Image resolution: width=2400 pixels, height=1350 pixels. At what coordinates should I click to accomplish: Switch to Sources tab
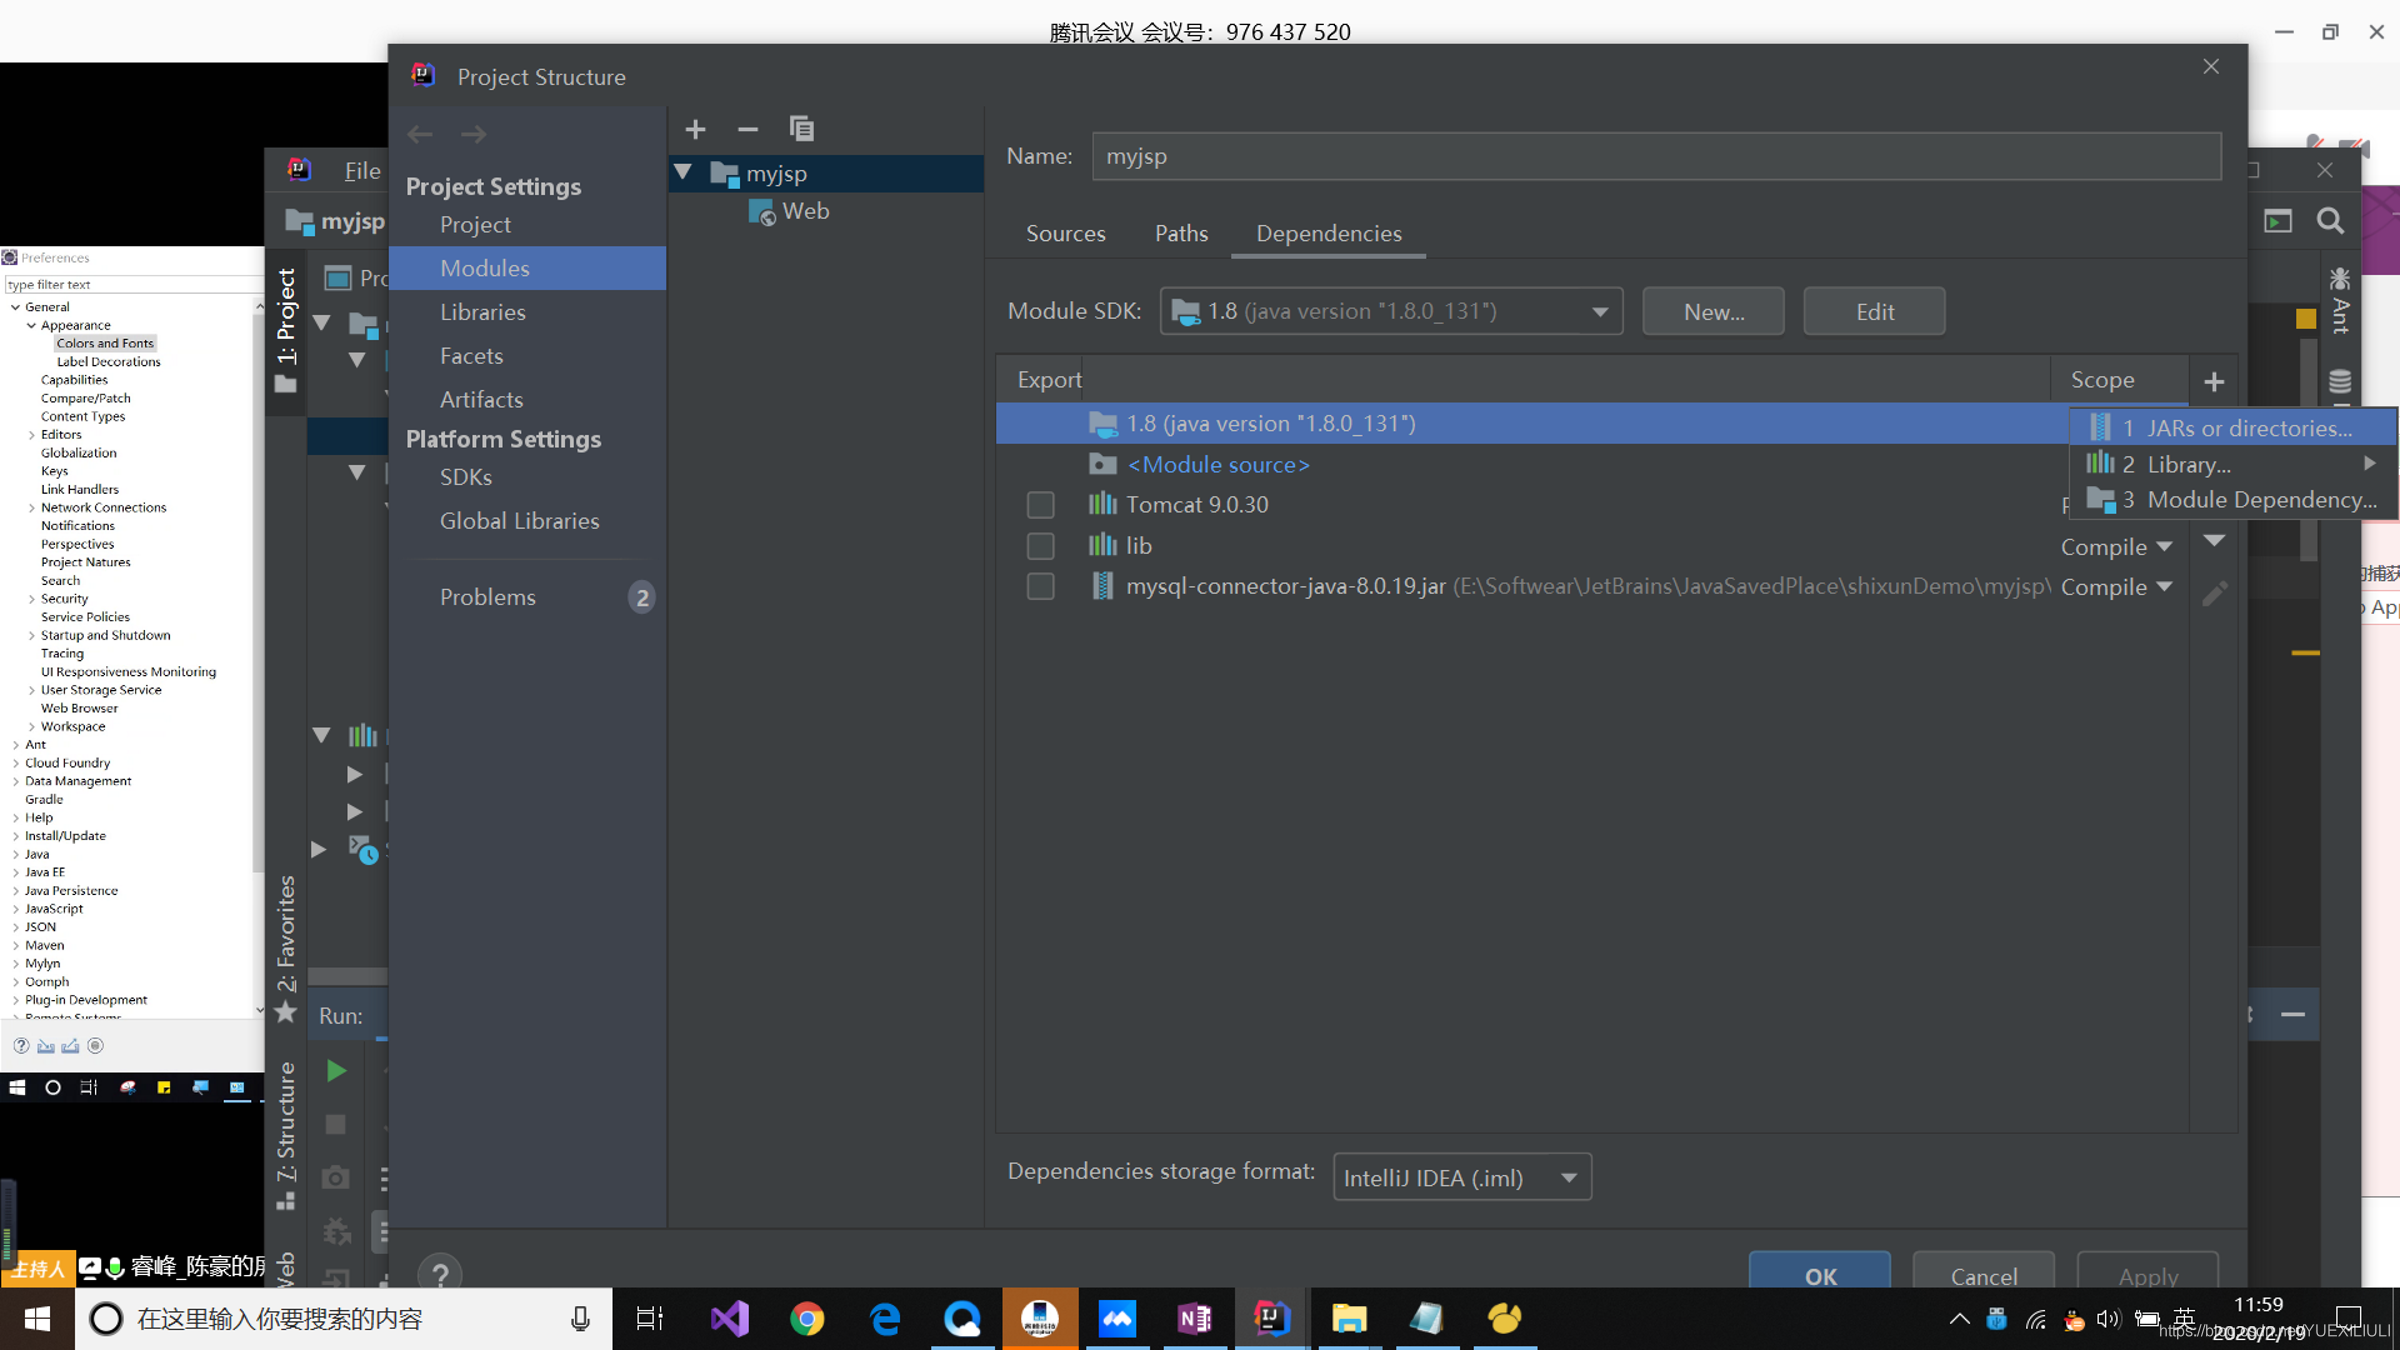click(x=1065, y=233)
